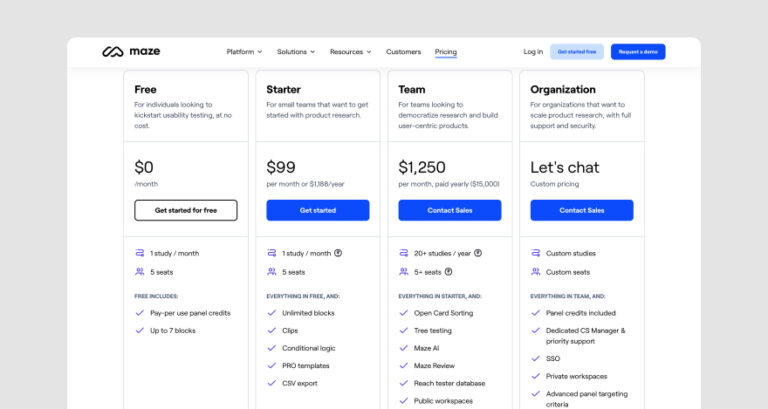Click the Maze logo icon
Screen dimensions: 768x409
112,52
